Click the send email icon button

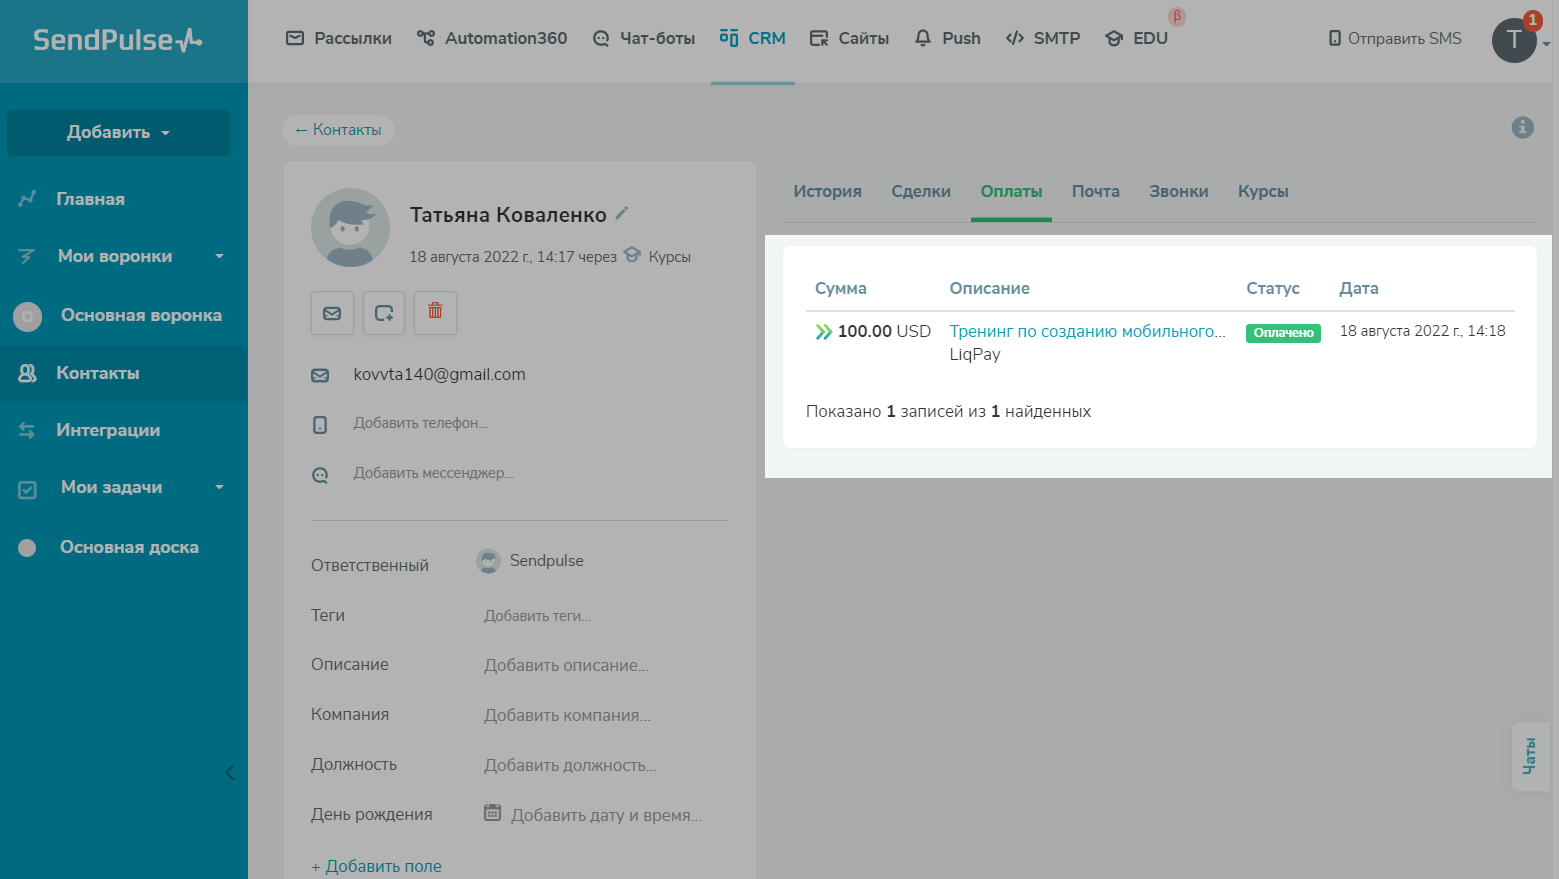(332, 313)
